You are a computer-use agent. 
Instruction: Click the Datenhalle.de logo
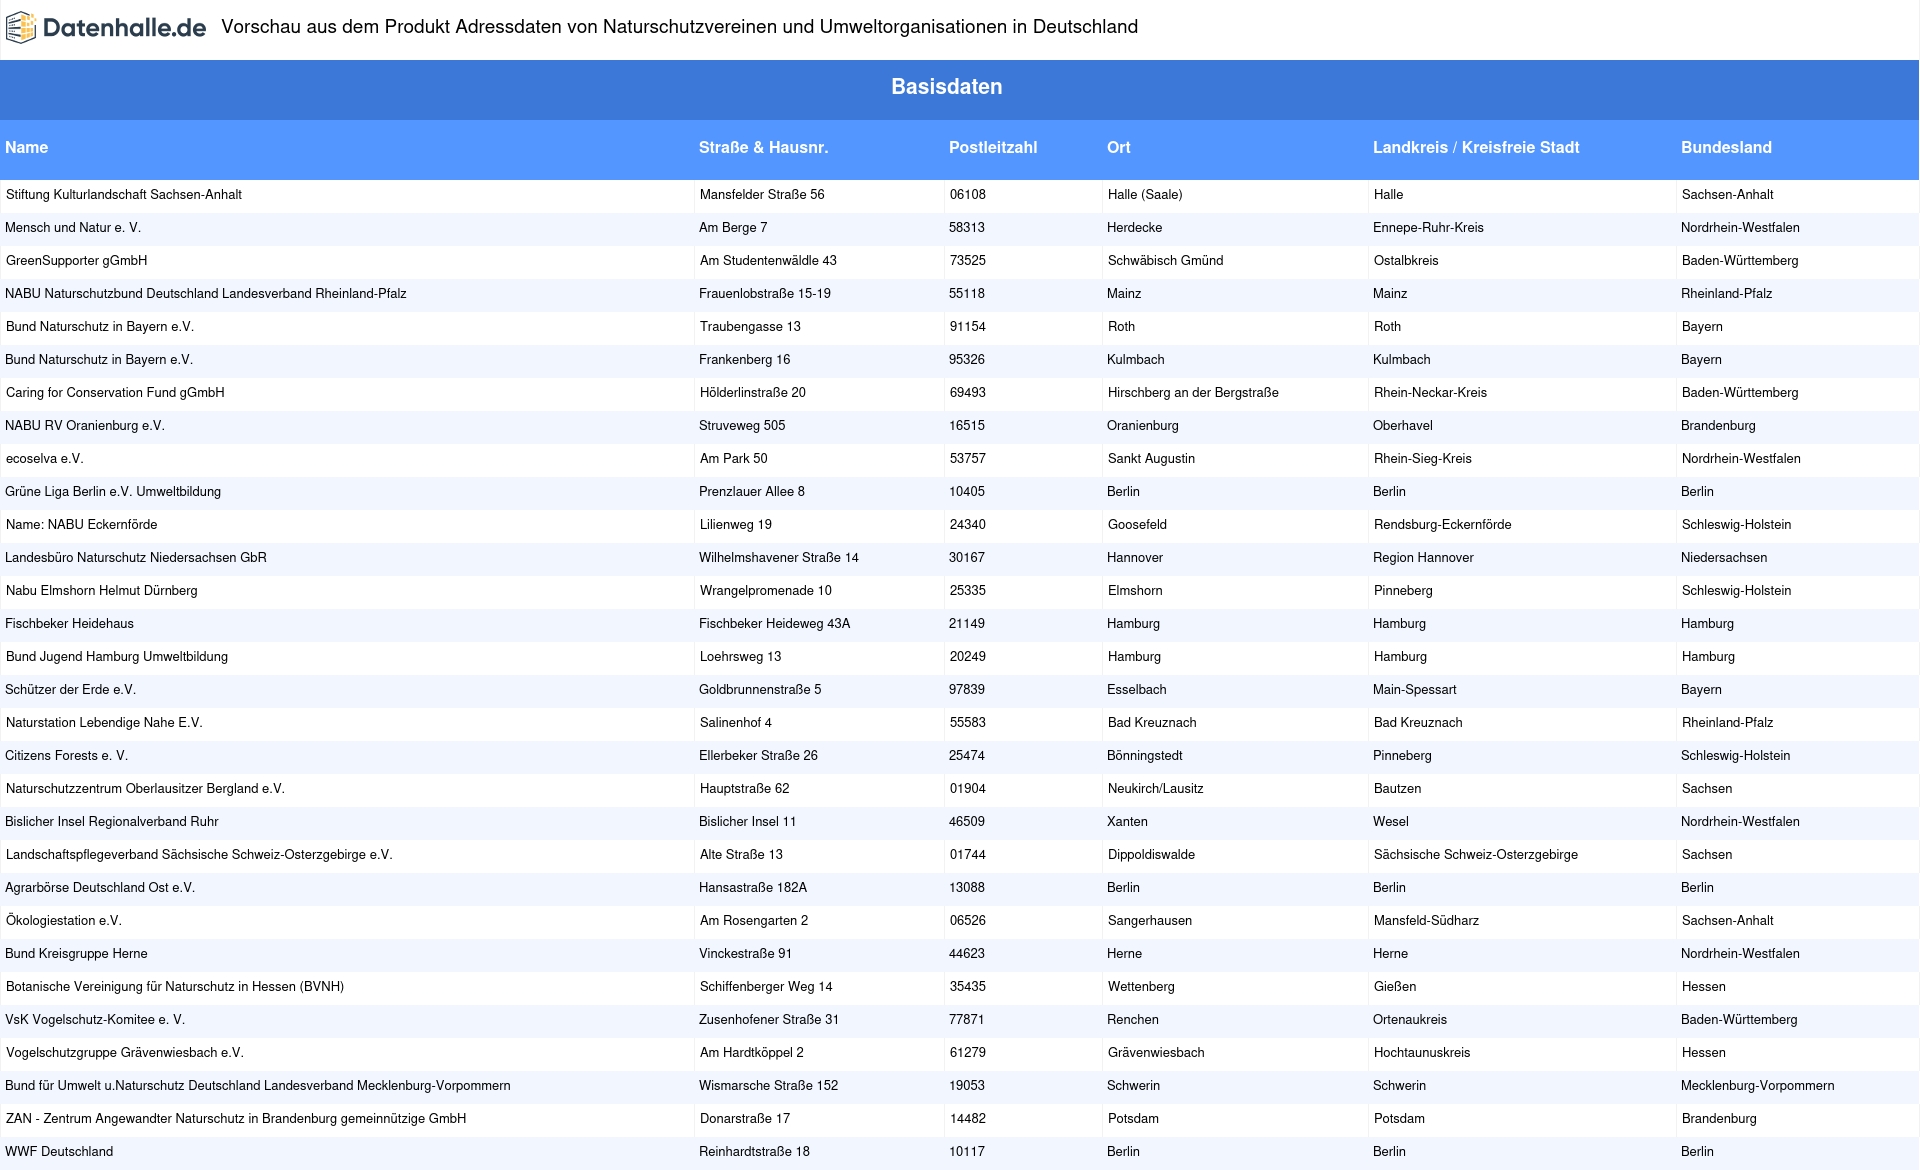pyautogui.click(x=106, y=28)
